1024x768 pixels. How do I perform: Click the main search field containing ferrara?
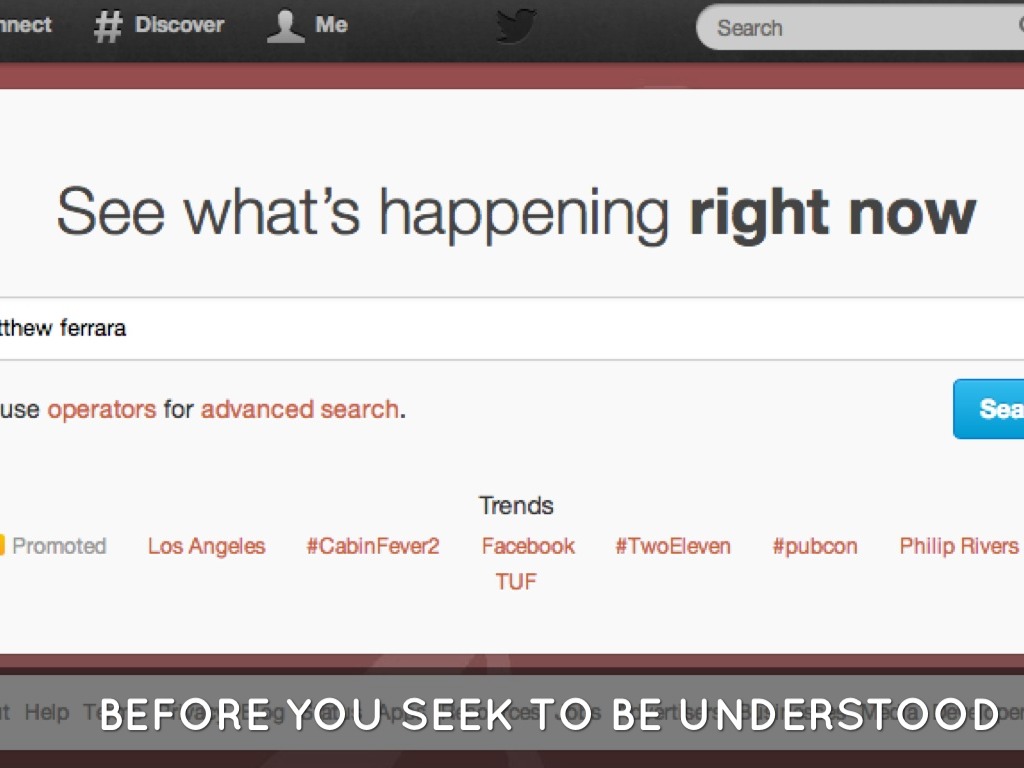(500, 328)
